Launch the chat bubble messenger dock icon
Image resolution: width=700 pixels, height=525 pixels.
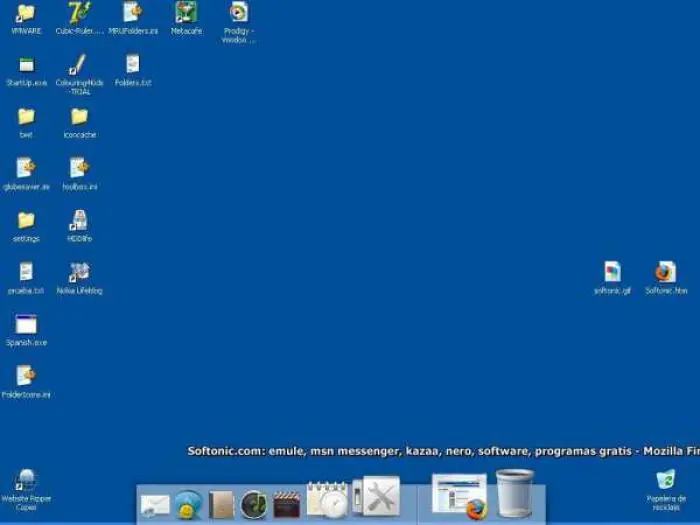pyautogui.click(x=188, y=505)
